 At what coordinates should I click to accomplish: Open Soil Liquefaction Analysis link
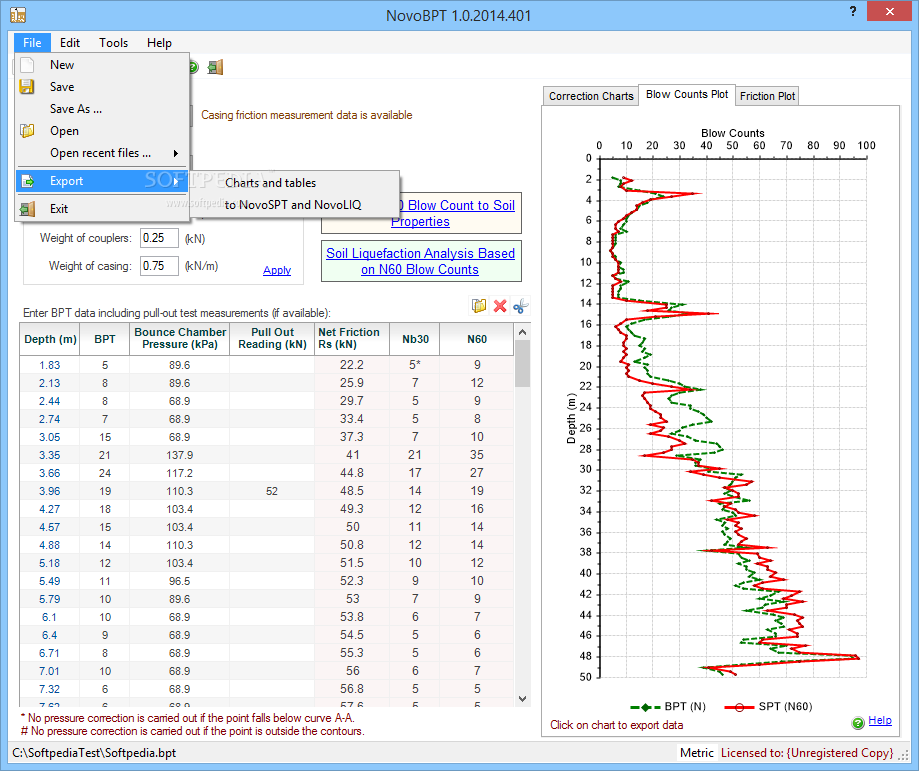tap(420, 261)
